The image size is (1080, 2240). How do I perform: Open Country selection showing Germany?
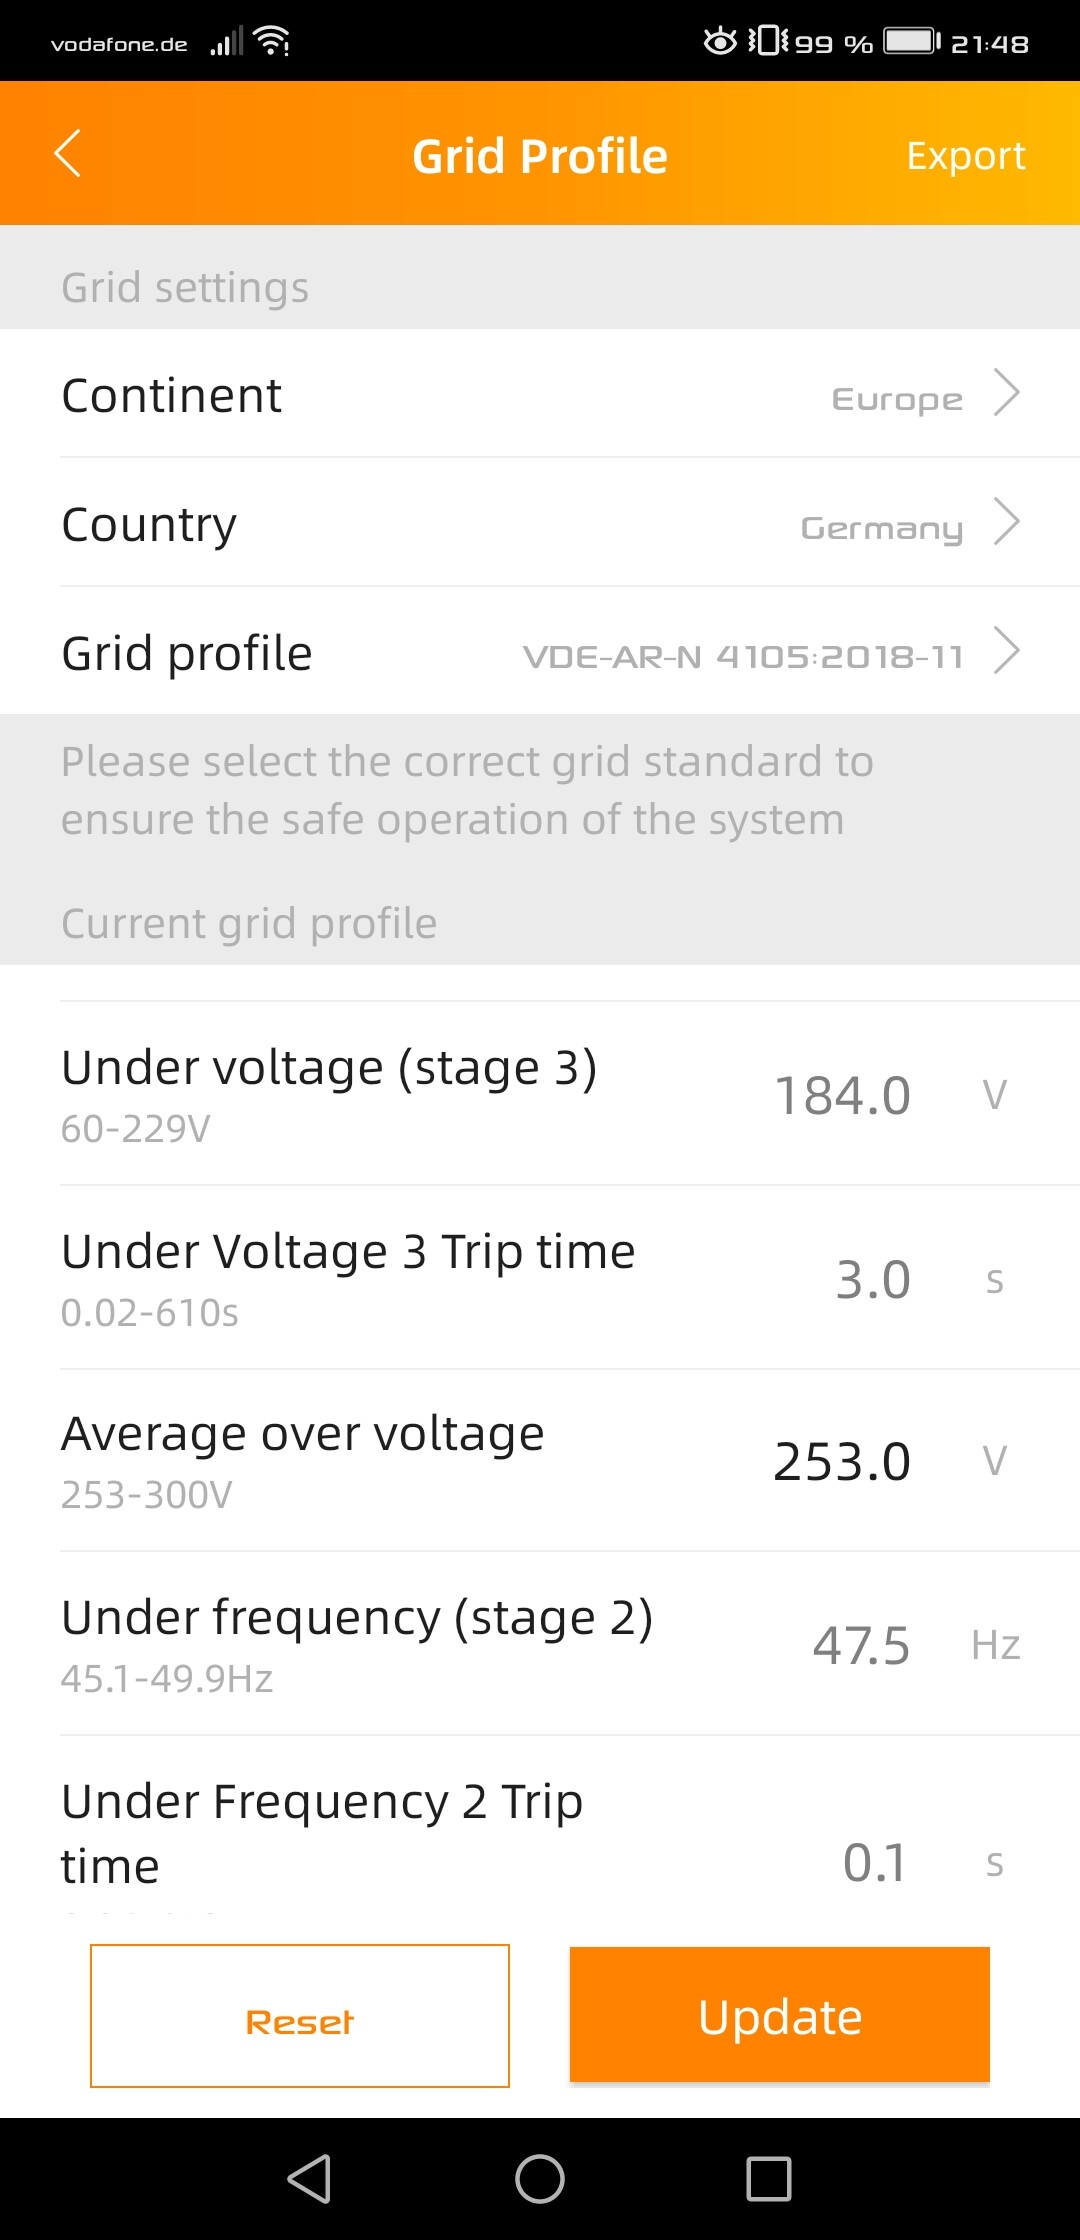tap(882, 528)
